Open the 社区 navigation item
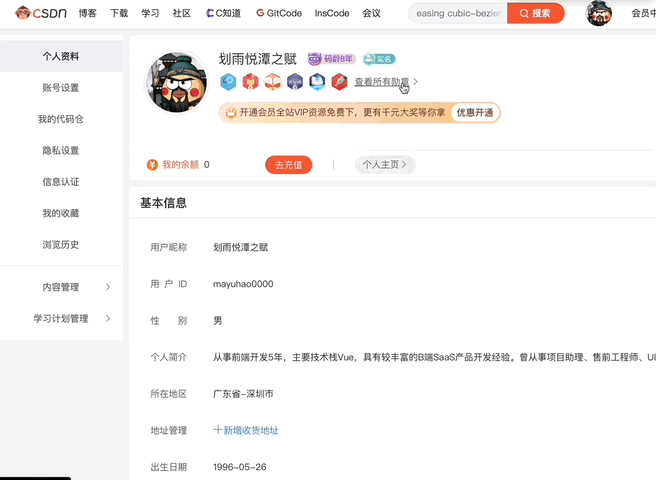Image resolution: width=656 pixels, height=480 pixels. click(182, 13)
